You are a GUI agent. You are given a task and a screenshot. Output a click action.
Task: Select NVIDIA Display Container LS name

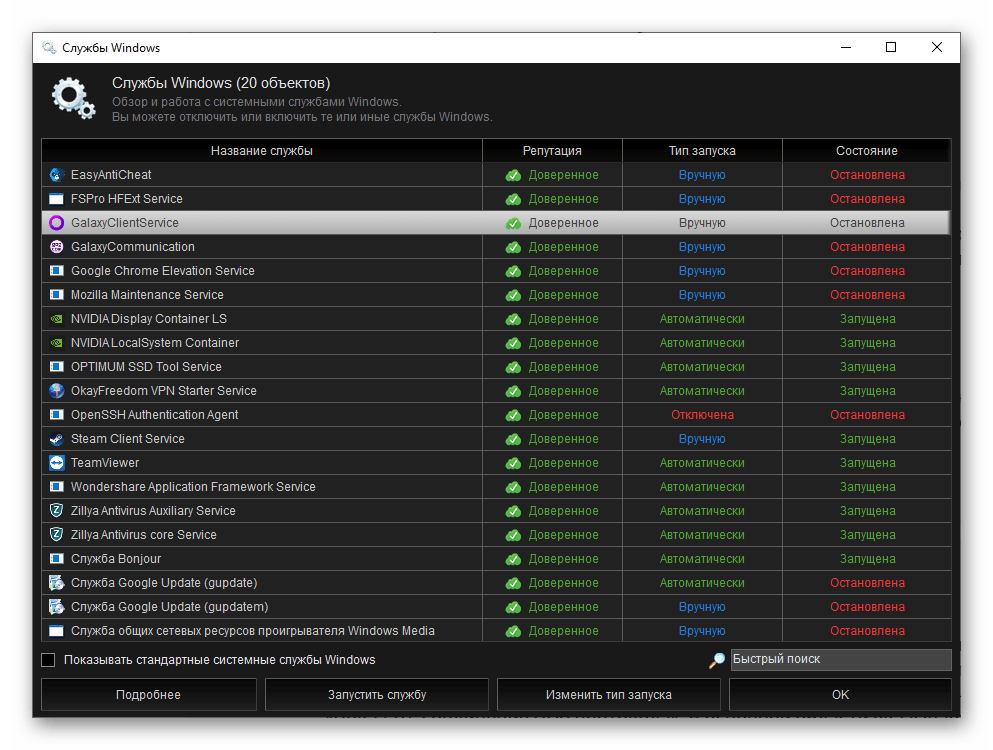click(149, 319)
